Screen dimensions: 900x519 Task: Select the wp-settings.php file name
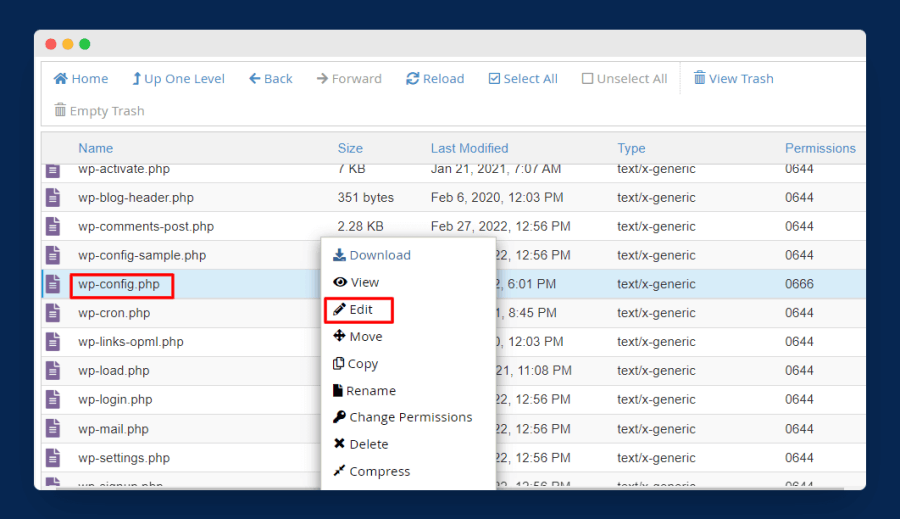pos(124,458)
